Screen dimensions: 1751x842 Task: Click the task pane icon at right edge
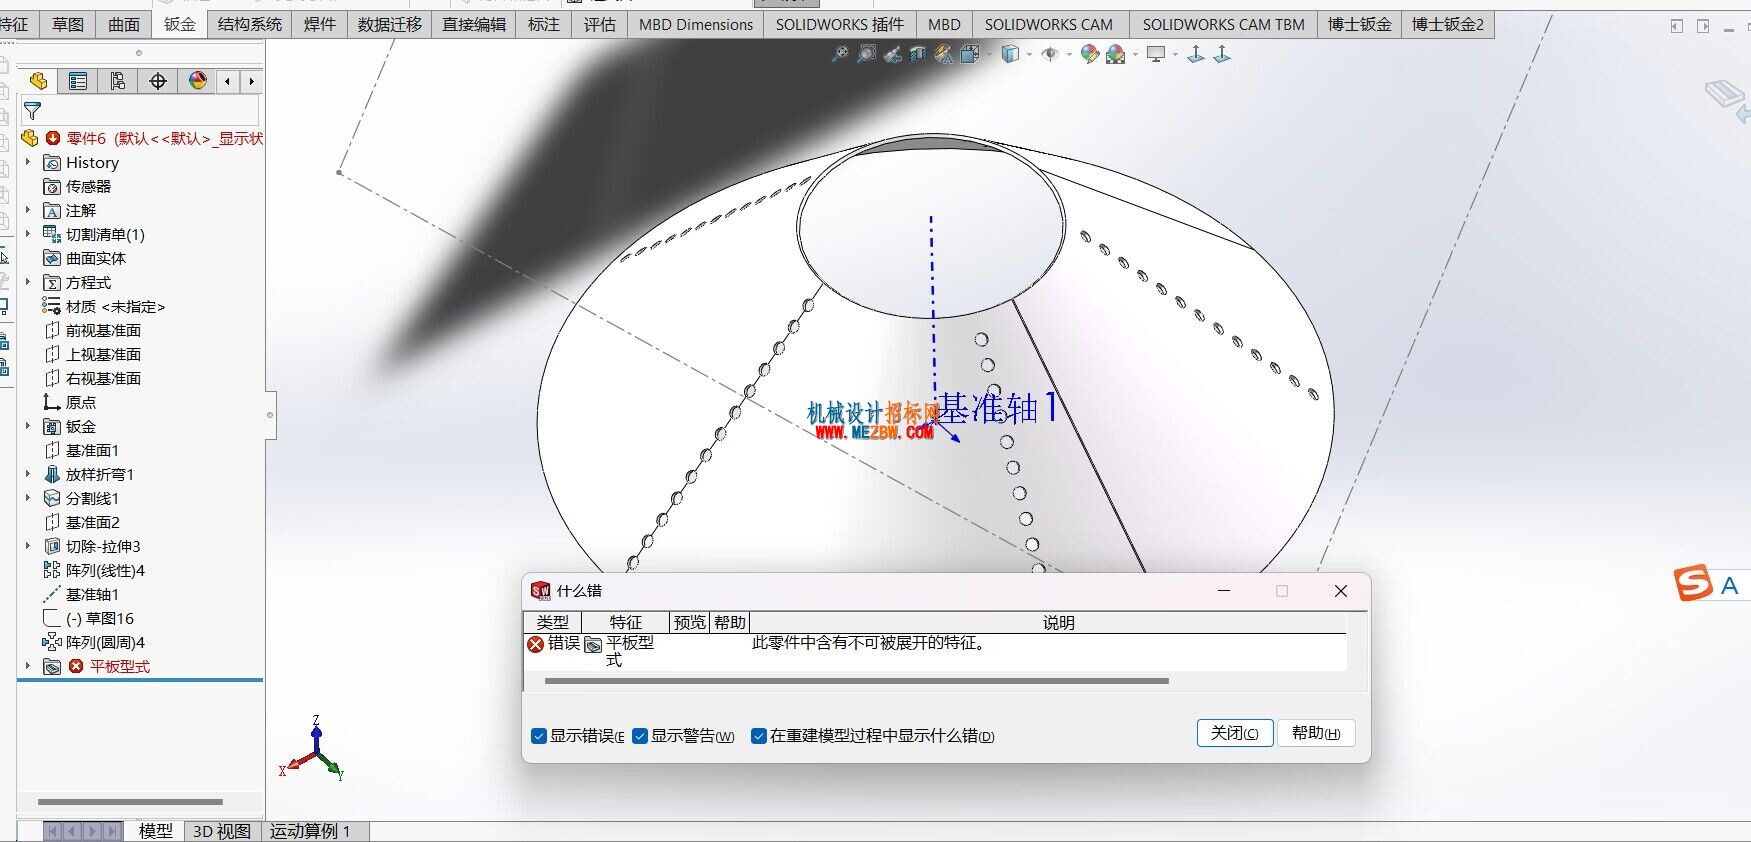1727,99
